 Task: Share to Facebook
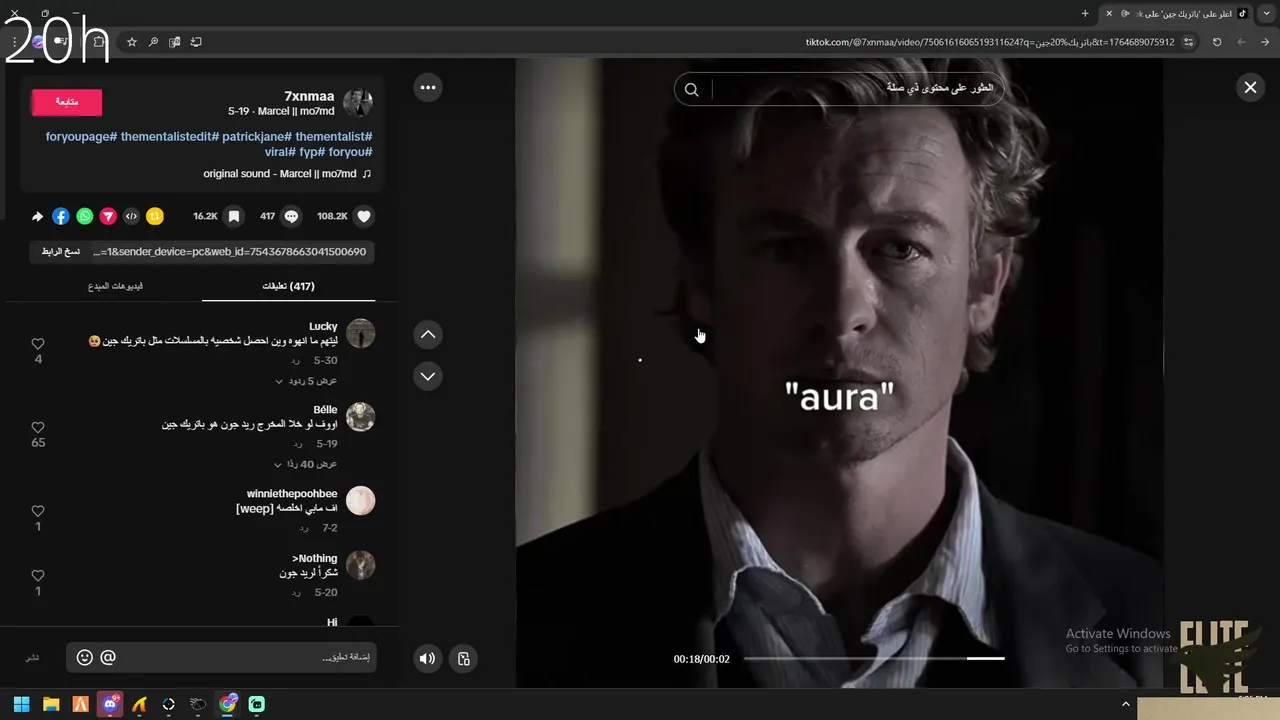click(x=61, y=216)
